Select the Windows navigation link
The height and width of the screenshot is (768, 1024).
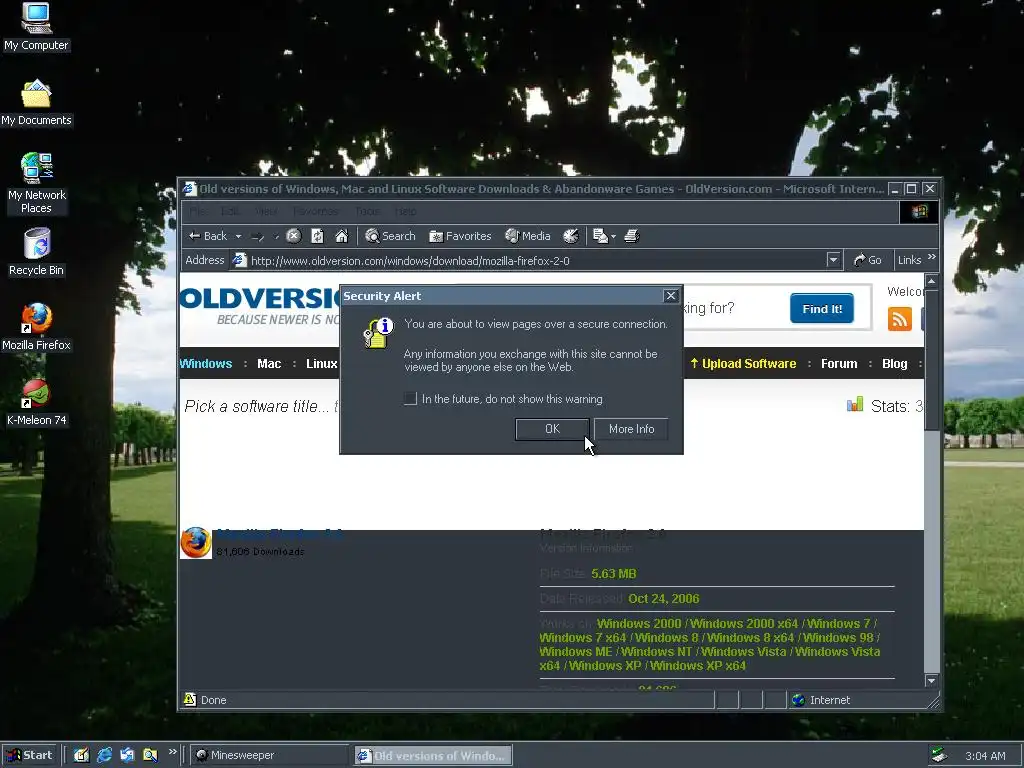coord(206,364)
